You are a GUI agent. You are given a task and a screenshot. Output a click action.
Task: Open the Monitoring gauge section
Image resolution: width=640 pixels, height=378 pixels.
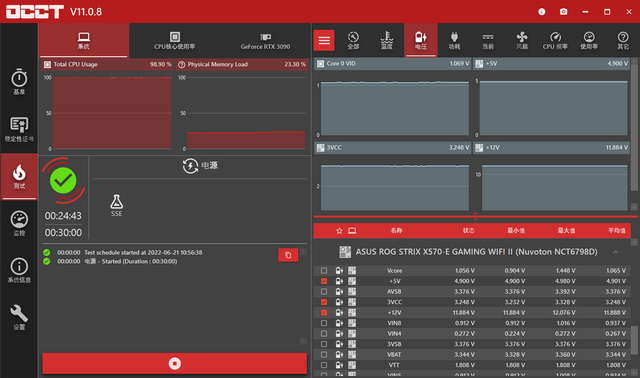click(19, 223)
